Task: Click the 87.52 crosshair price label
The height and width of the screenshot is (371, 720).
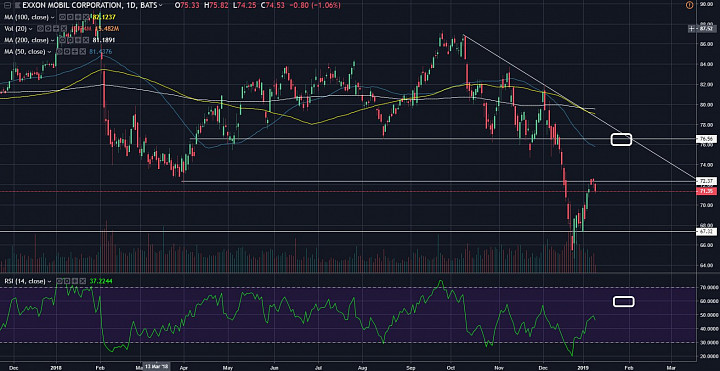Action: (706, 28)
